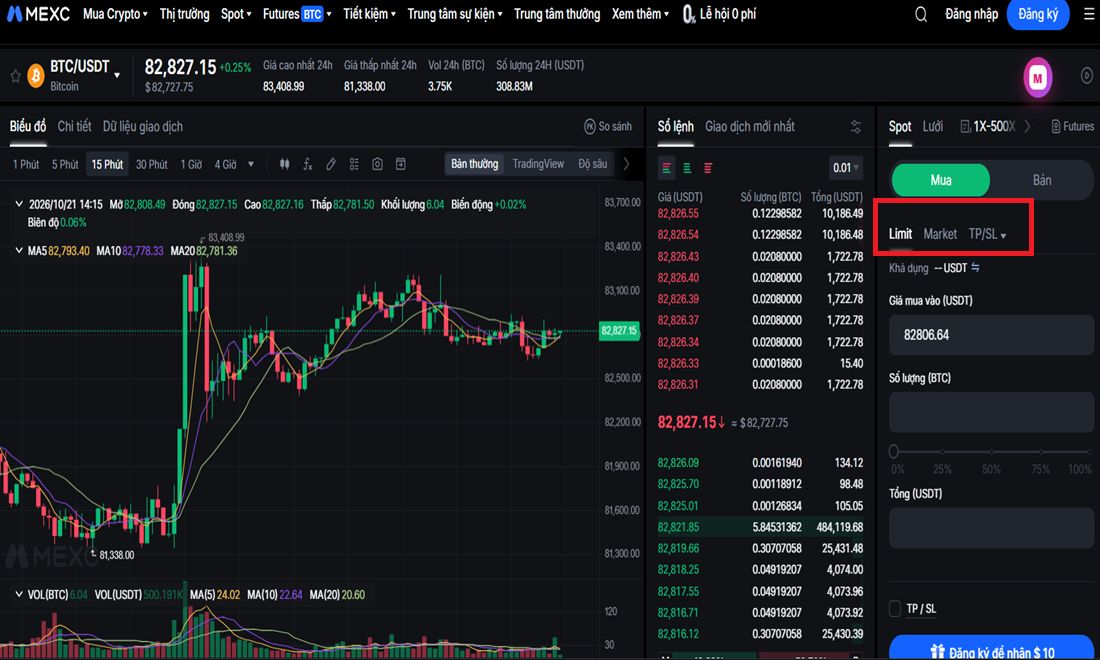The height and width of the screenshot is (660, 1100).
Task: Set the amount slider to 50% mark
Action: point(991,452)
